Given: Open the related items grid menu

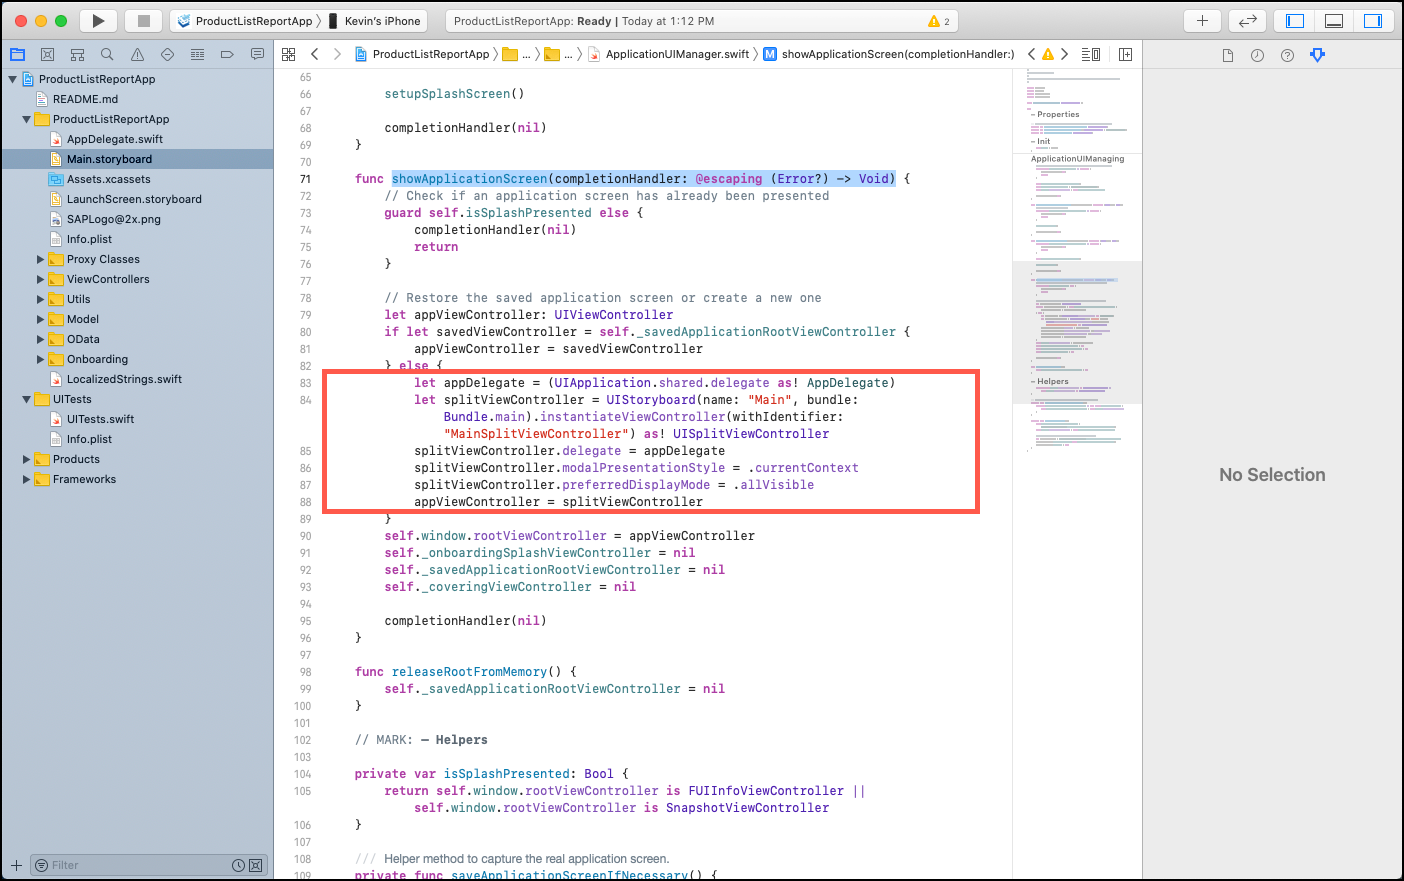Looking at the screenshot, I should tap(288, 54).
